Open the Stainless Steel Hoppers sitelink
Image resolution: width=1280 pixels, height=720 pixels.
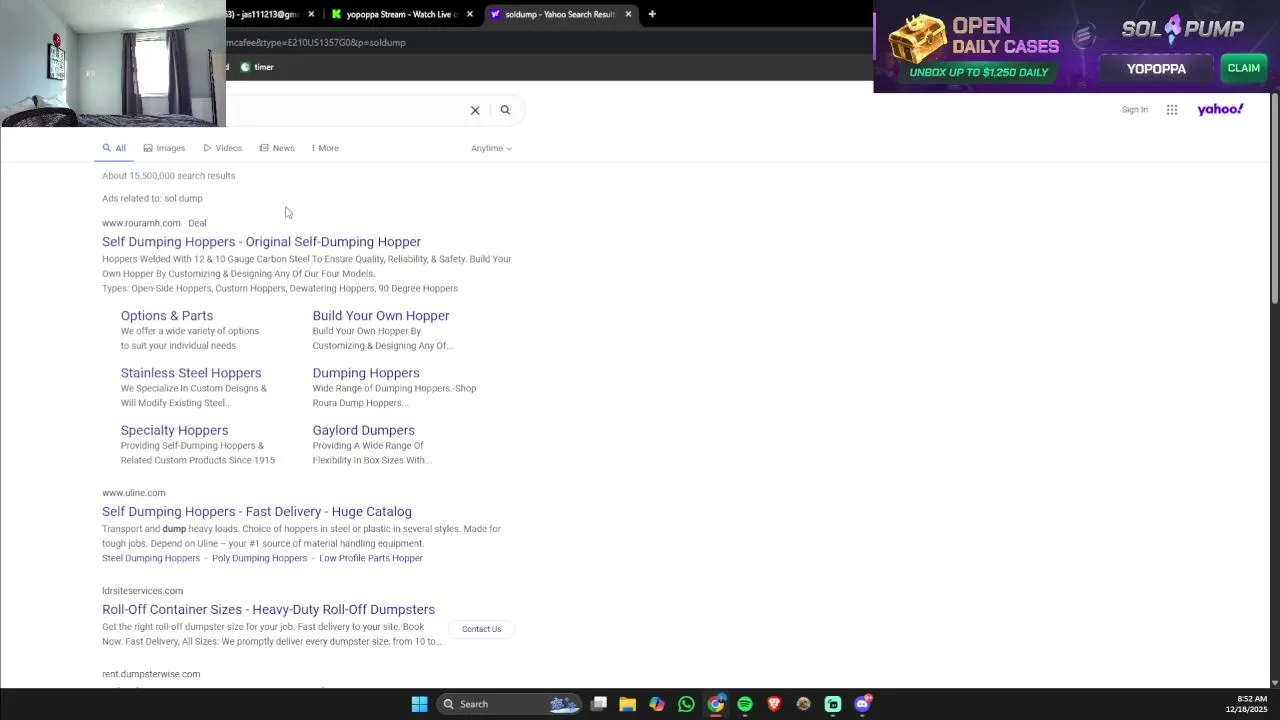(191, 373)
